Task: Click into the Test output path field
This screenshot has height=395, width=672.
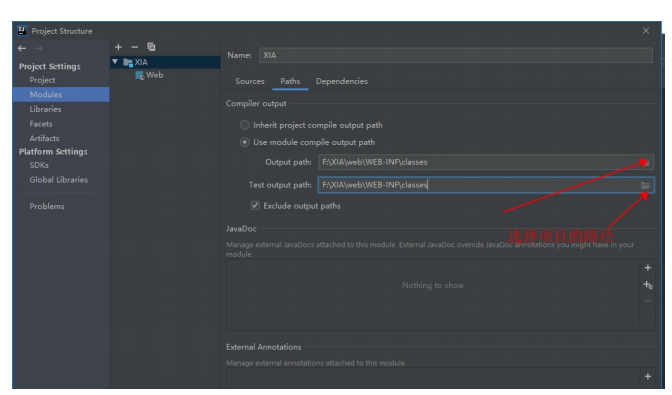Action: [x=479, y=185]
